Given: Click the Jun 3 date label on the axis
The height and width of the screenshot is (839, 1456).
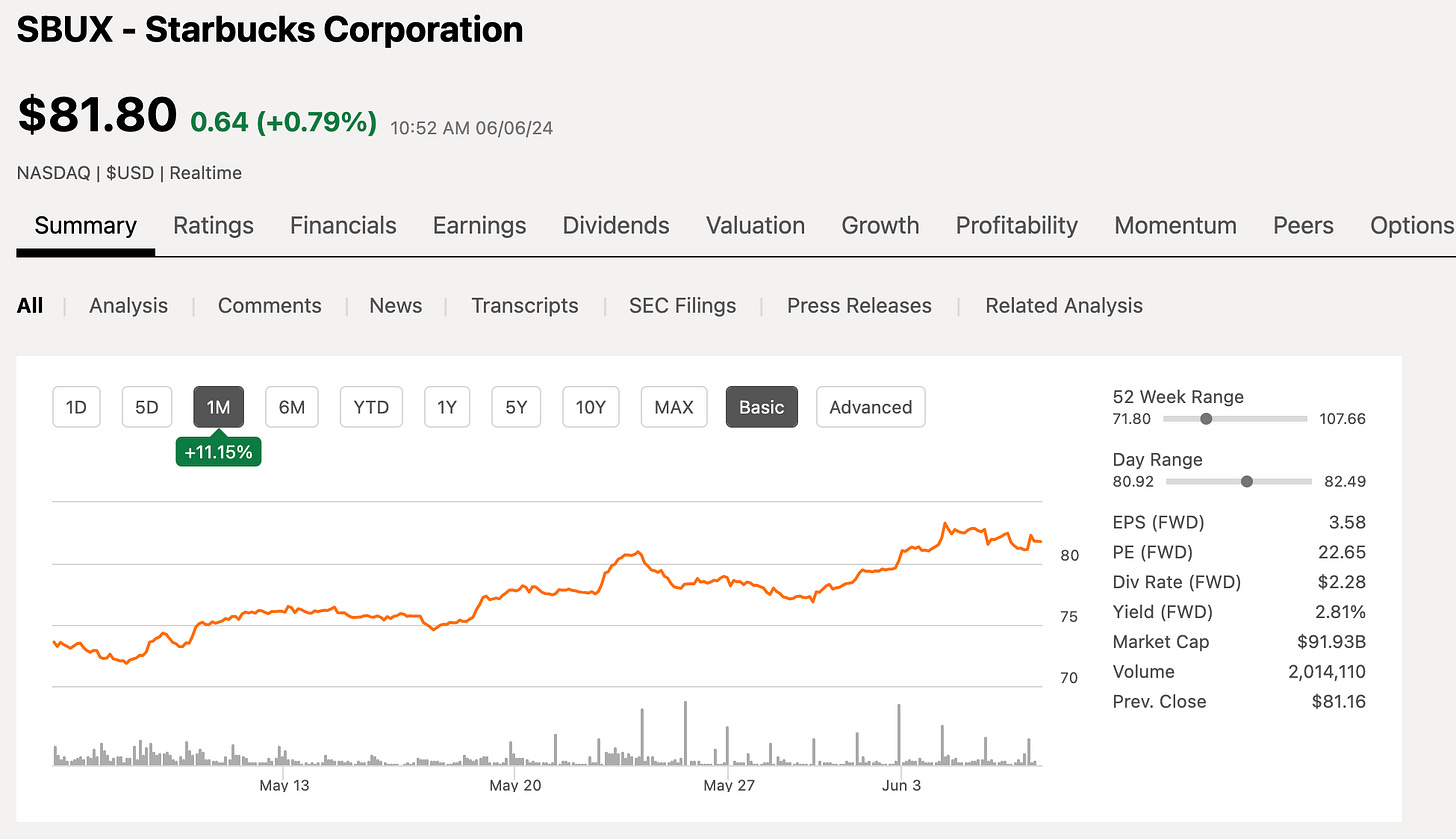Looking at the screenshot, I should coord(901,786).
